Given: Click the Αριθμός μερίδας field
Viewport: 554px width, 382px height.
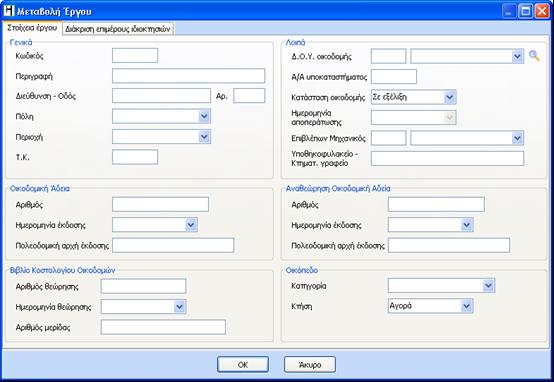Looking at the screenshot, I should [163, 327].
